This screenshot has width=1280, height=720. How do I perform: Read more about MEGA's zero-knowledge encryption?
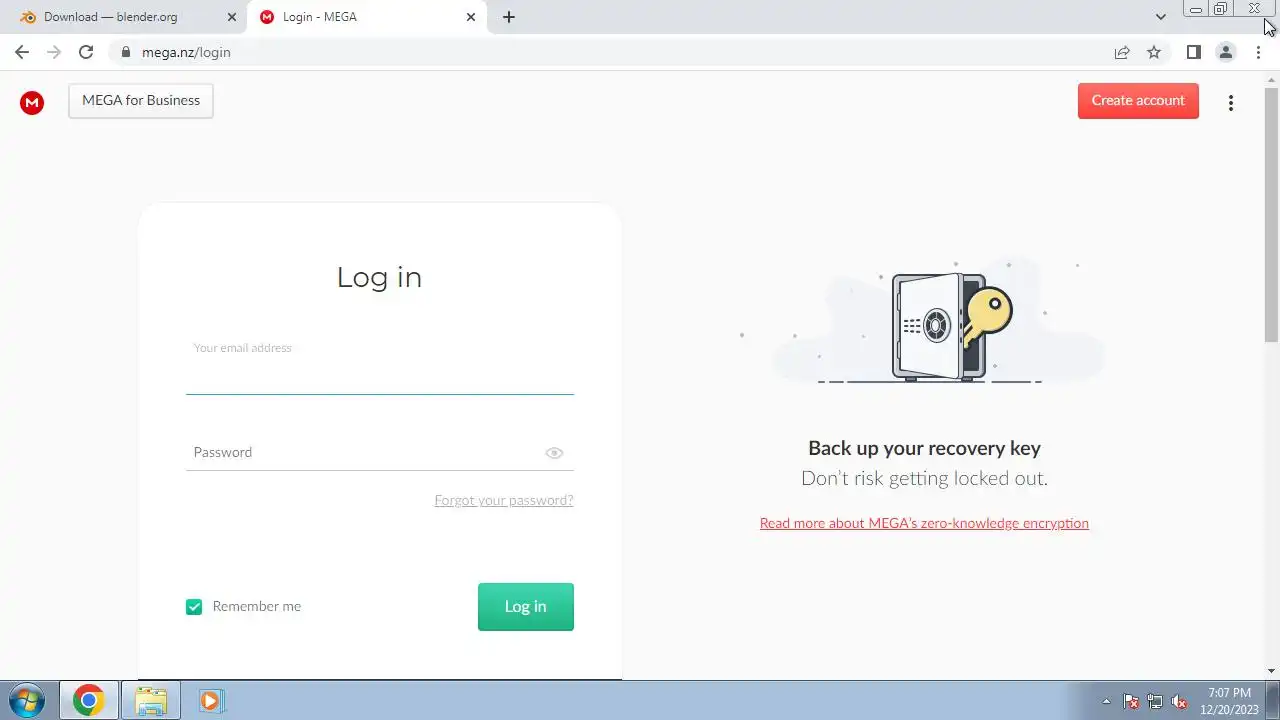point(924,523)
